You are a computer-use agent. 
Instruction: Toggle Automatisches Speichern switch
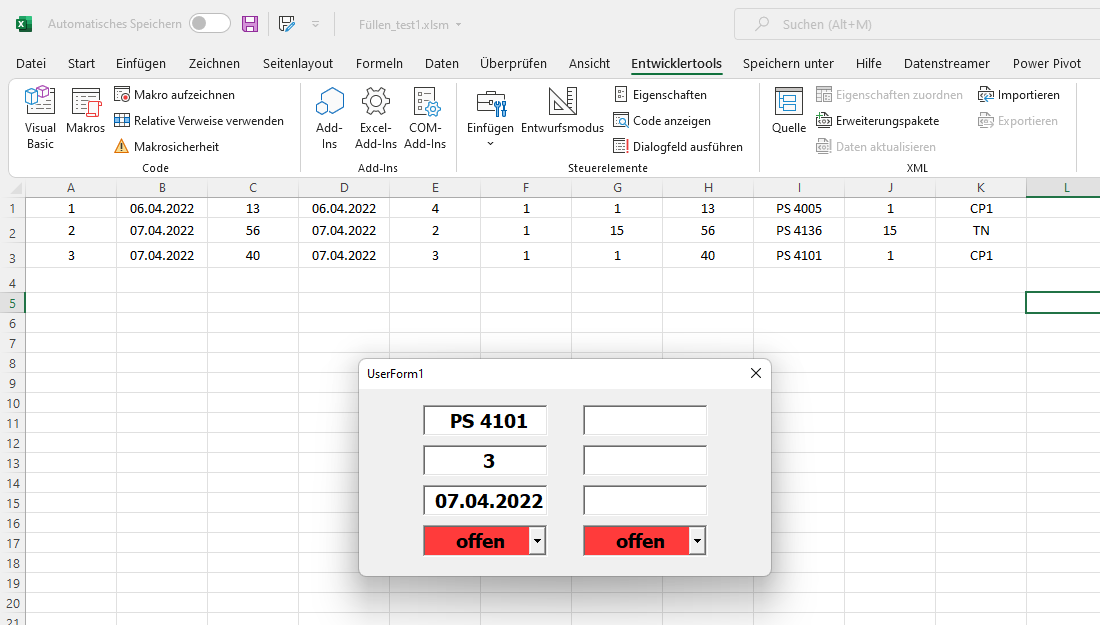tap(210, 24)
